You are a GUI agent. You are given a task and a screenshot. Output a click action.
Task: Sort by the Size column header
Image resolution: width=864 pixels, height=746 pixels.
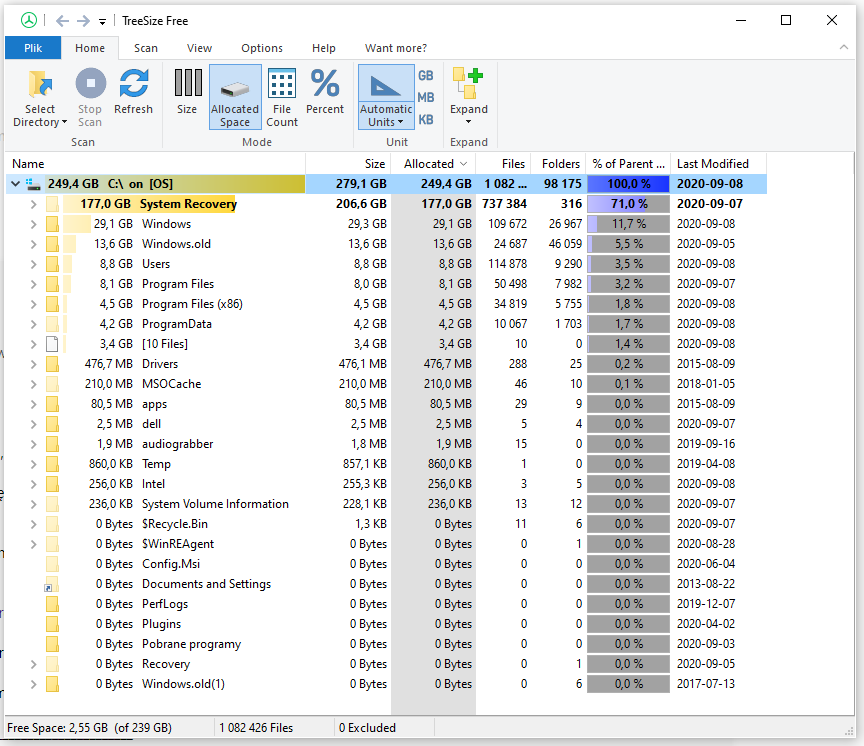click(x=348, y=164)
